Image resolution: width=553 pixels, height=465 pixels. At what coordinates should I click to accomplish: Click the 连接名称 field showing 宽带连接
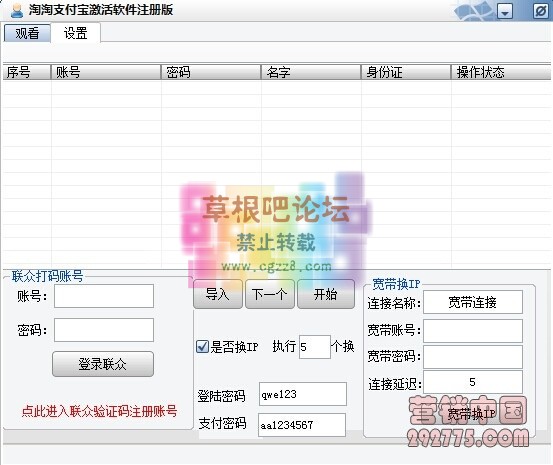tap(473, 302)
